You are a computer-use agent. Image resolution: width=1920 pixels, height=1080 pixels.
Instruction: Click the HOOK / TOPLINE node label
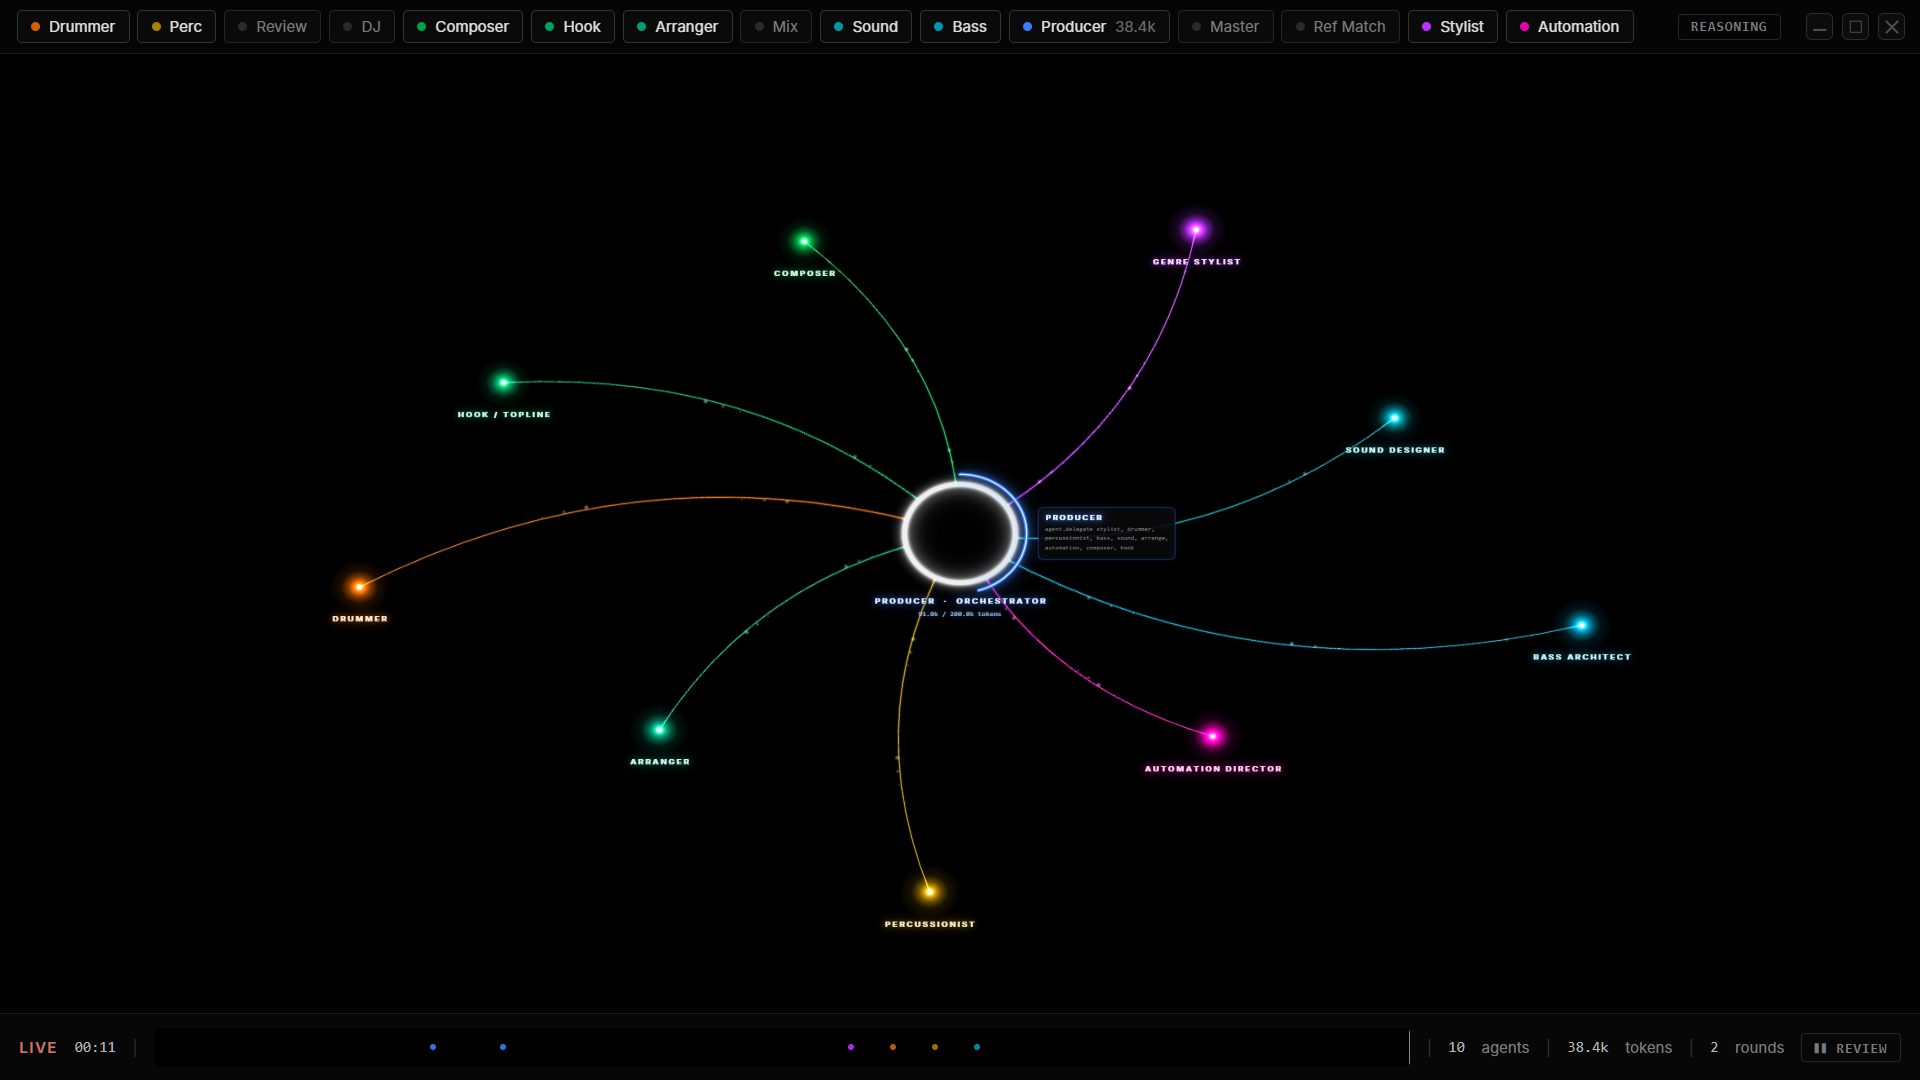pyautogui.click(x=504, y=414)
